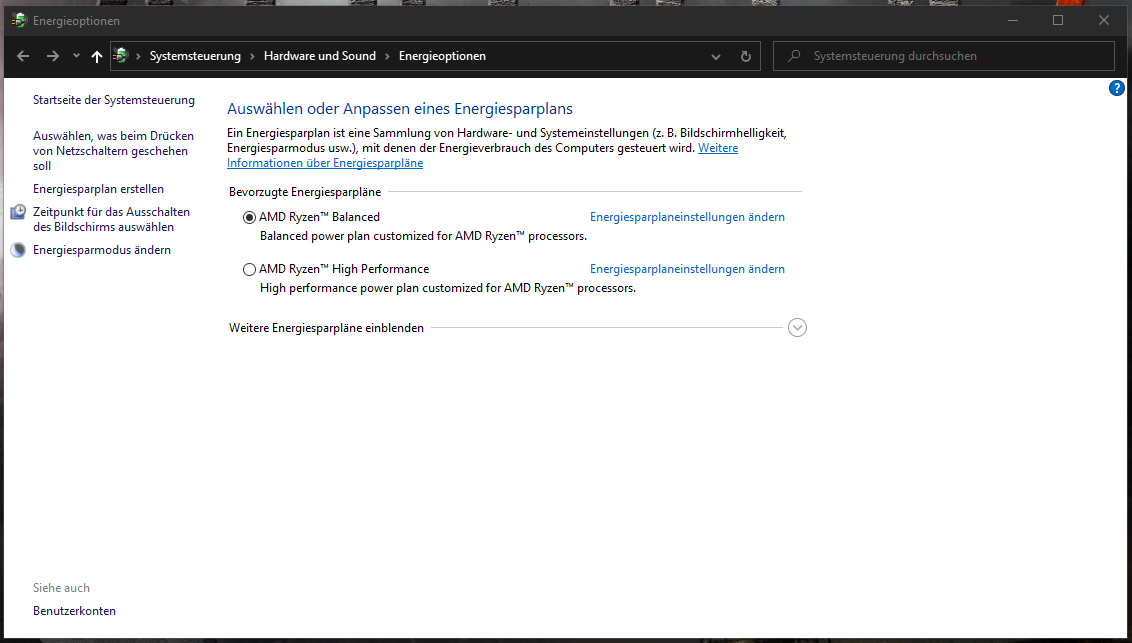Click the heading Auswählen oder Anpassen eines Energiesparplans

point(400,109)
